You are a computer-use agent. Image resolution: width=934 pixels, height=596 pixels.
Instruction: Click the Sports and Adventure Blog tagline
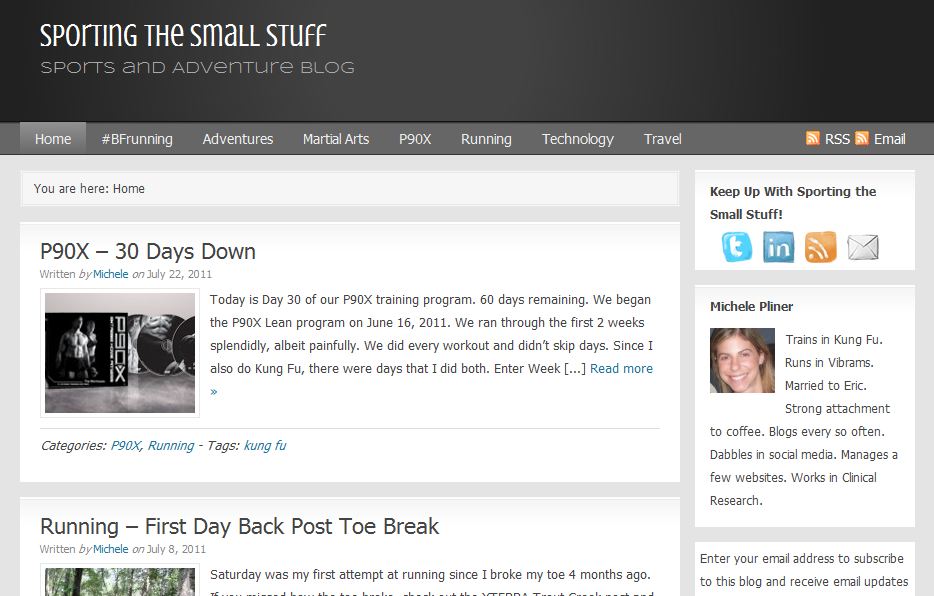click(x=197, y=67)
